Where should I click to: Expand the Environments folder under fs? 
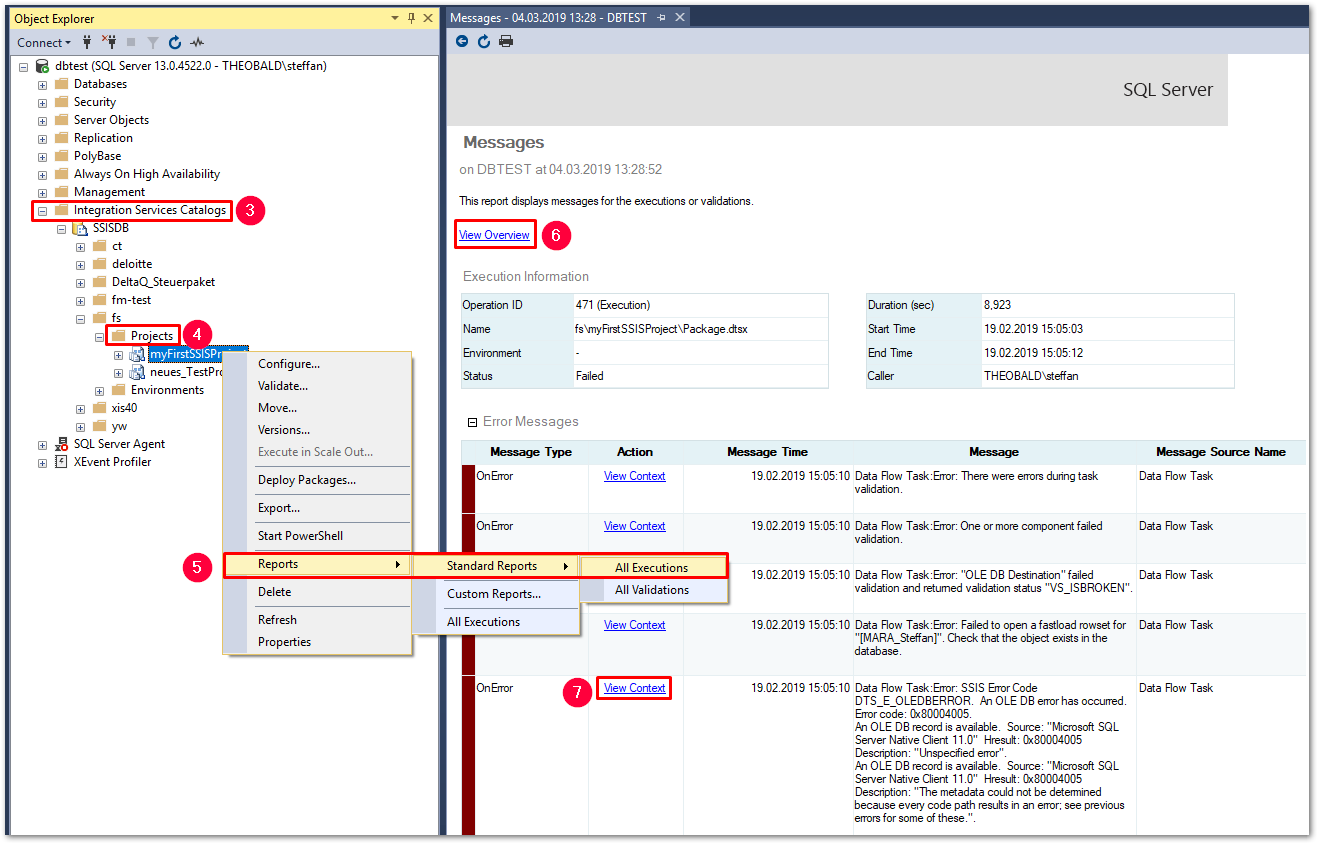tap(99, 390)
